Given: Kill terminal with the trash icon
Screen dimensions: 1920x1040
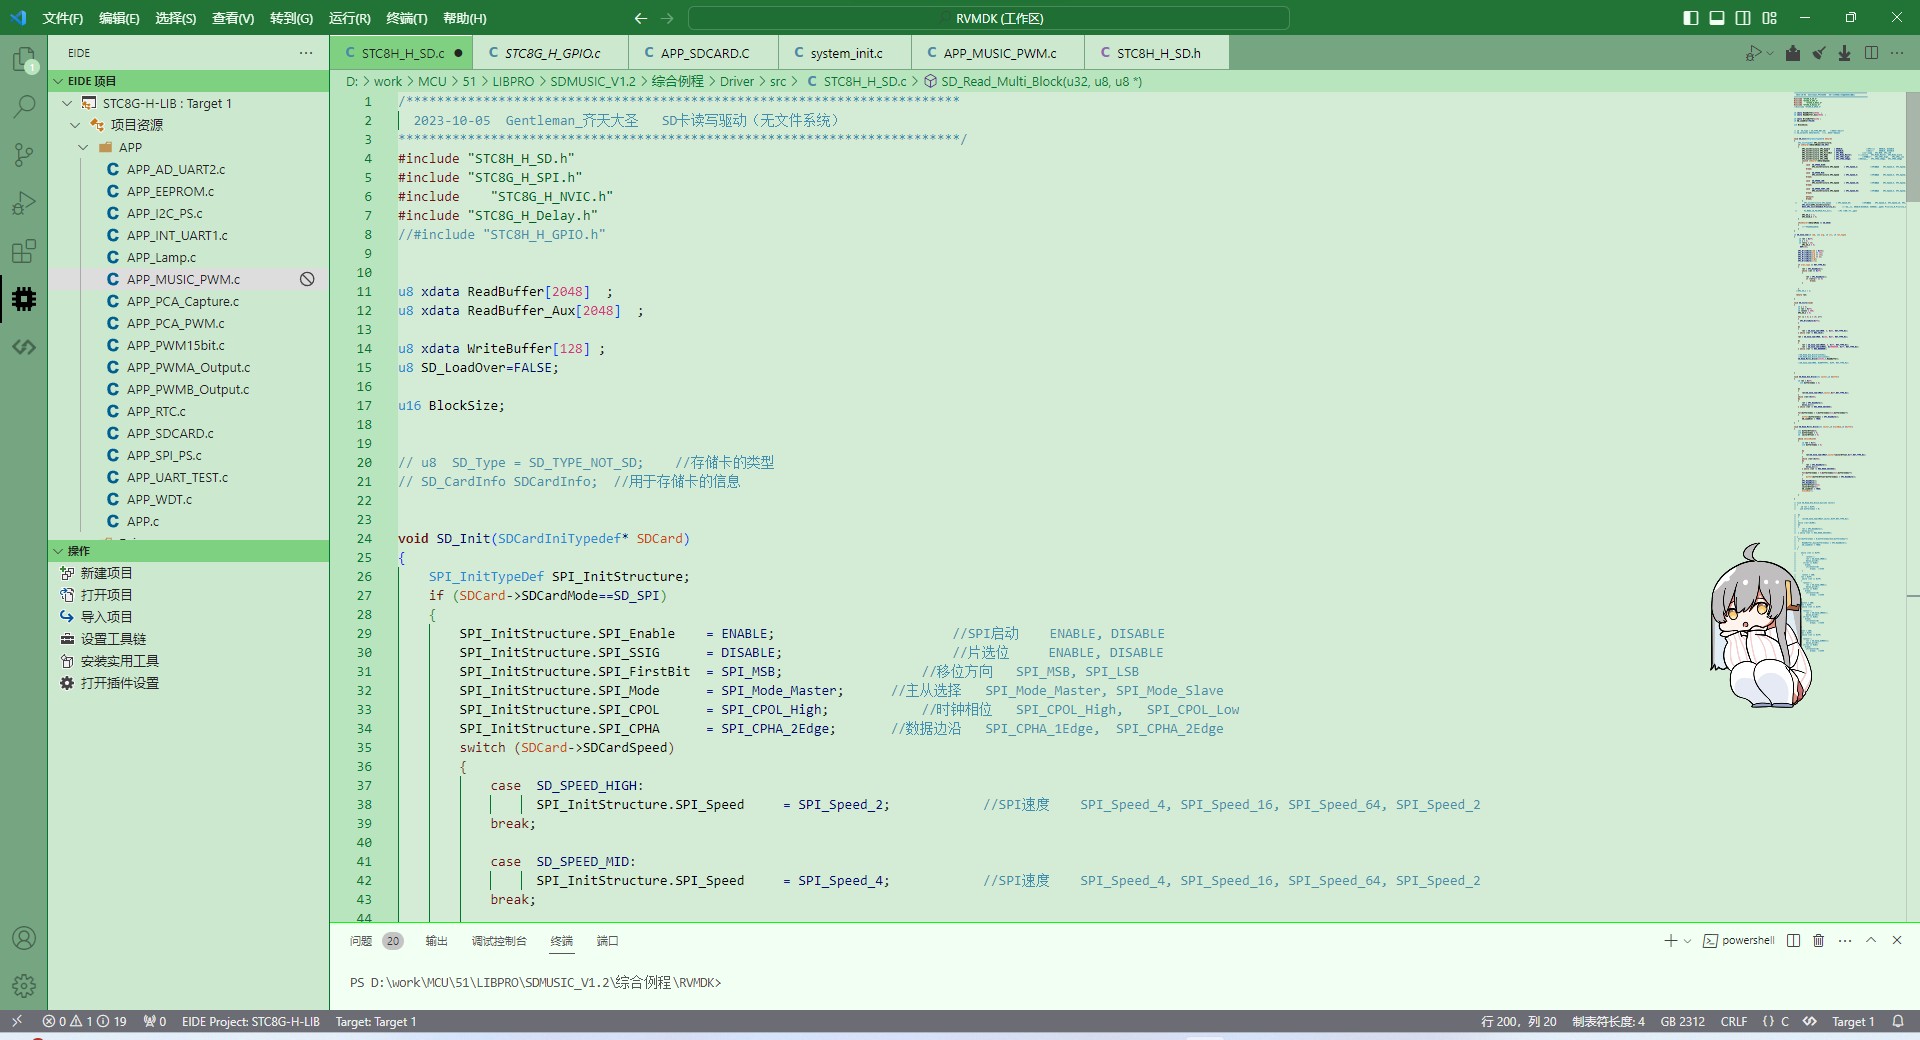Looking at the screenshot, I should tap(1818, 941).
